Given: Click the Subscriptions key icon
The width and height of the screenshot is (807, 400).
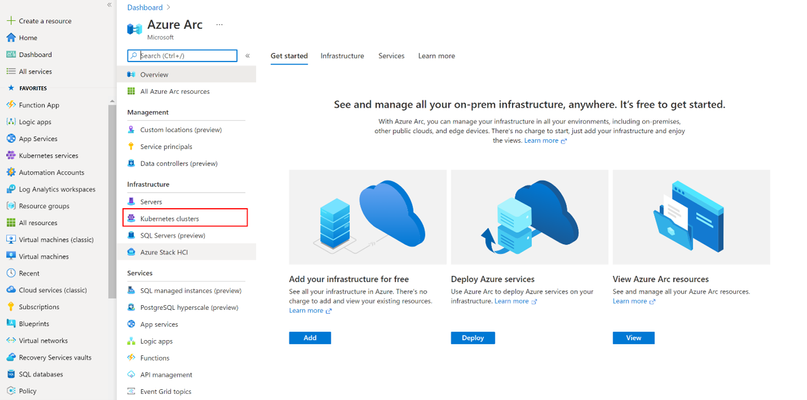Looking at the screenshot, I should 10,307.
